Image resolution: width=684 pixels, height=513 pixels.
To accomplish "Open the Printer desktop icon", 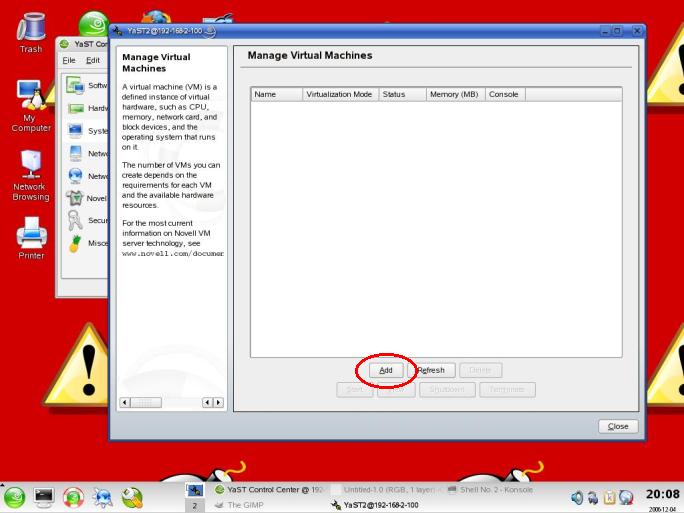I will [x=31, y=233].
